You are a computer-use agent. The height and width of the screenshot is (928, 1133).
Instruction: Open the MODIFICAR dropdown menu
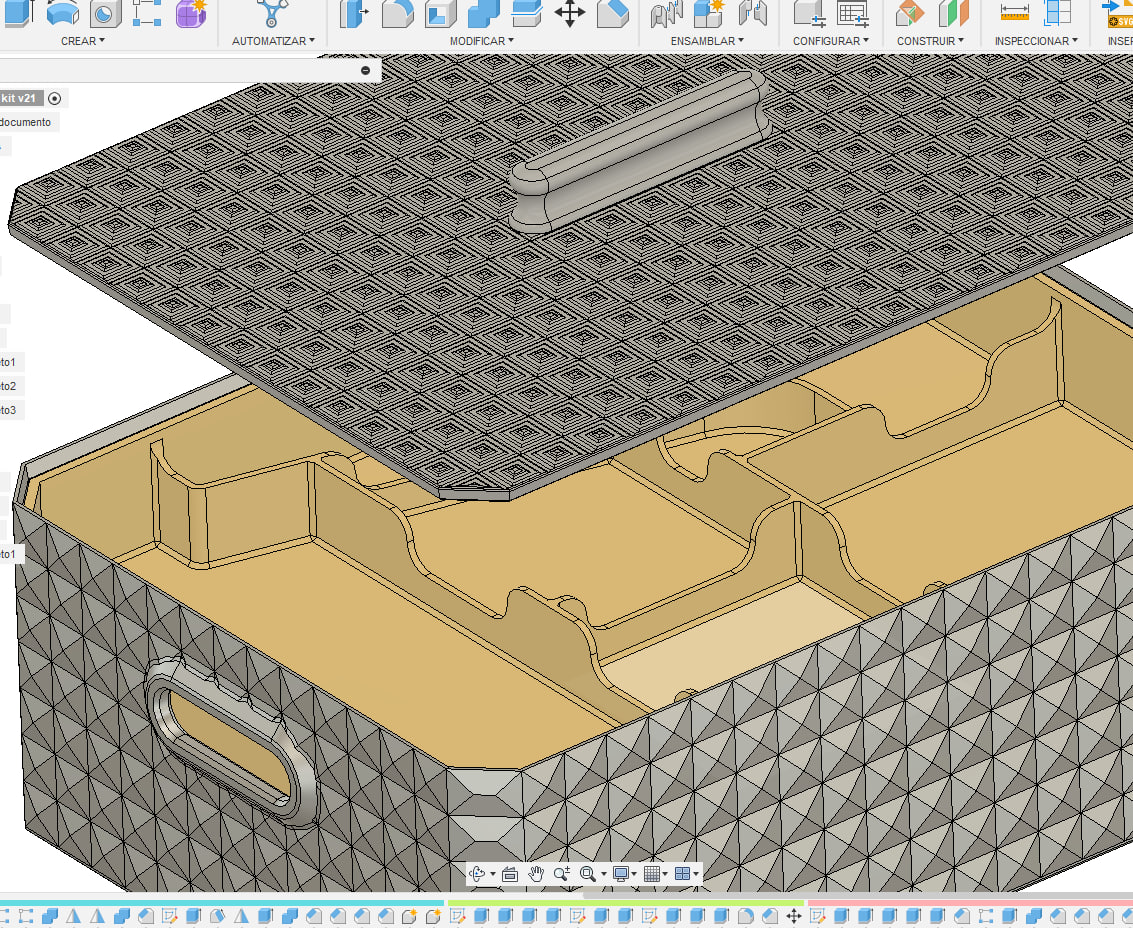tap(482, 41)
